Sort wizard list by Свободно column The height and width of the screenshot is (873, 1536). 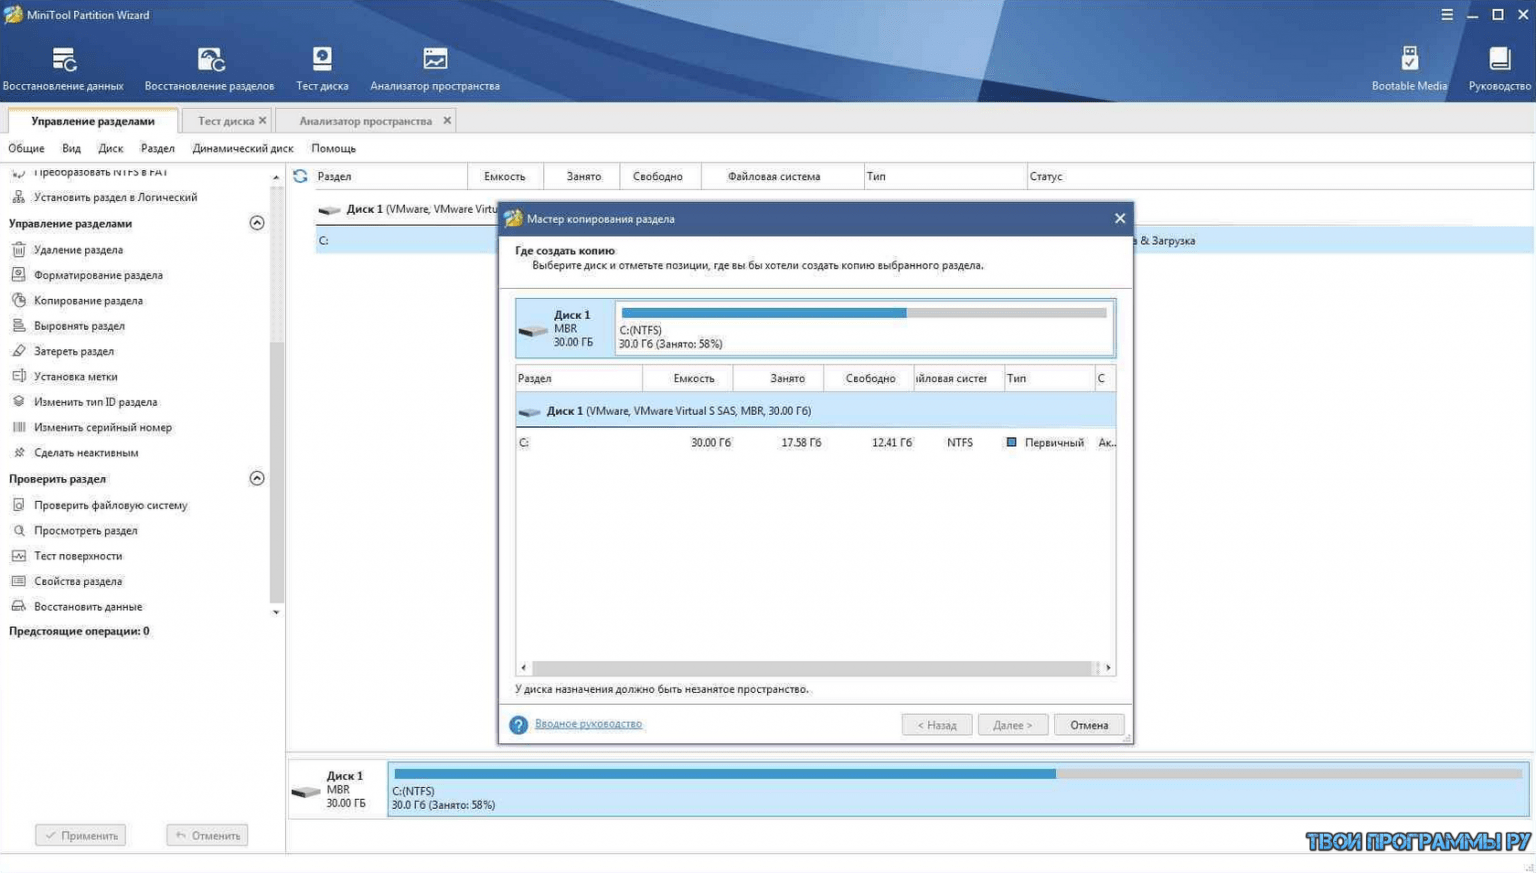point(869,378)
